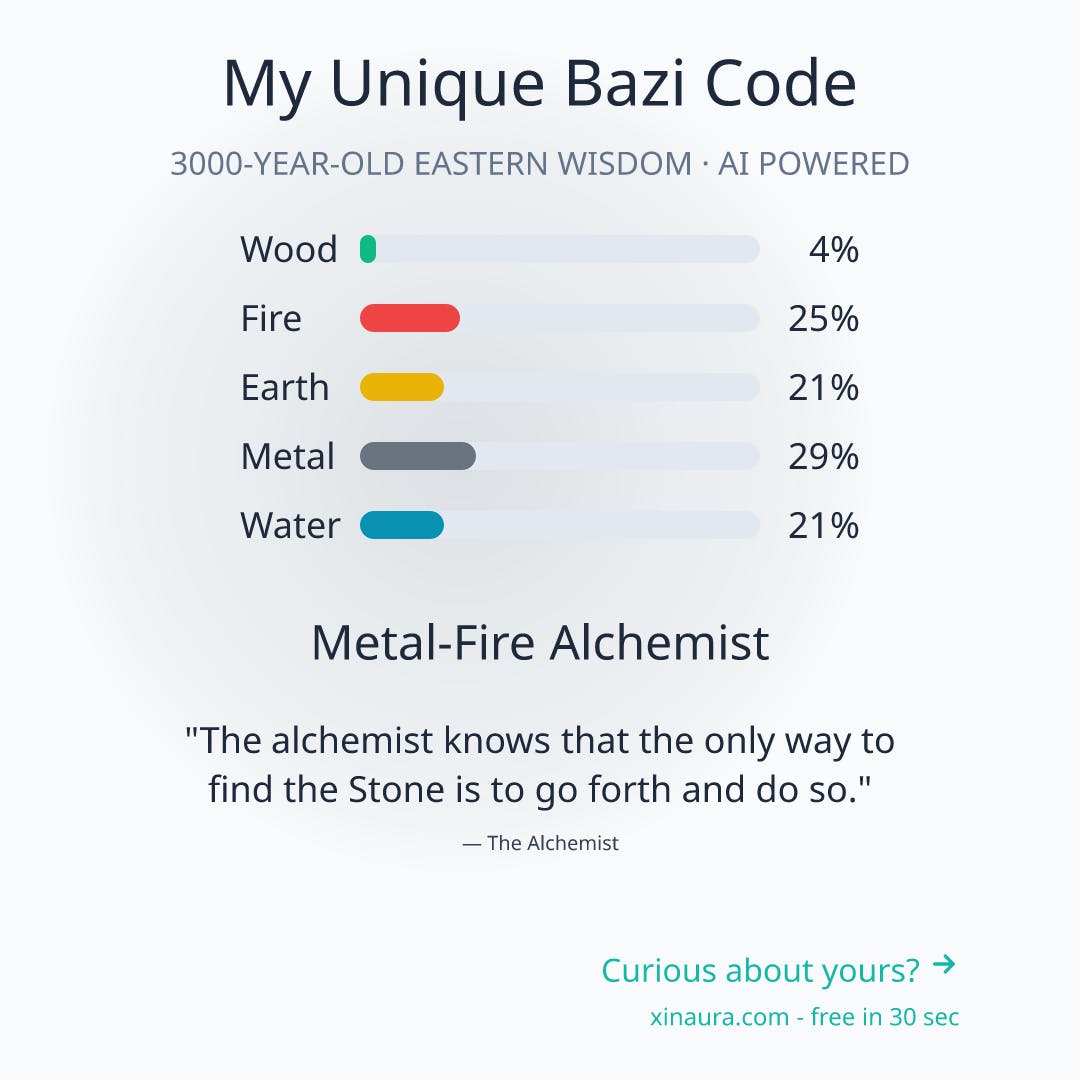
Task: Click the Water element label
Action: [x=290, y=525]
